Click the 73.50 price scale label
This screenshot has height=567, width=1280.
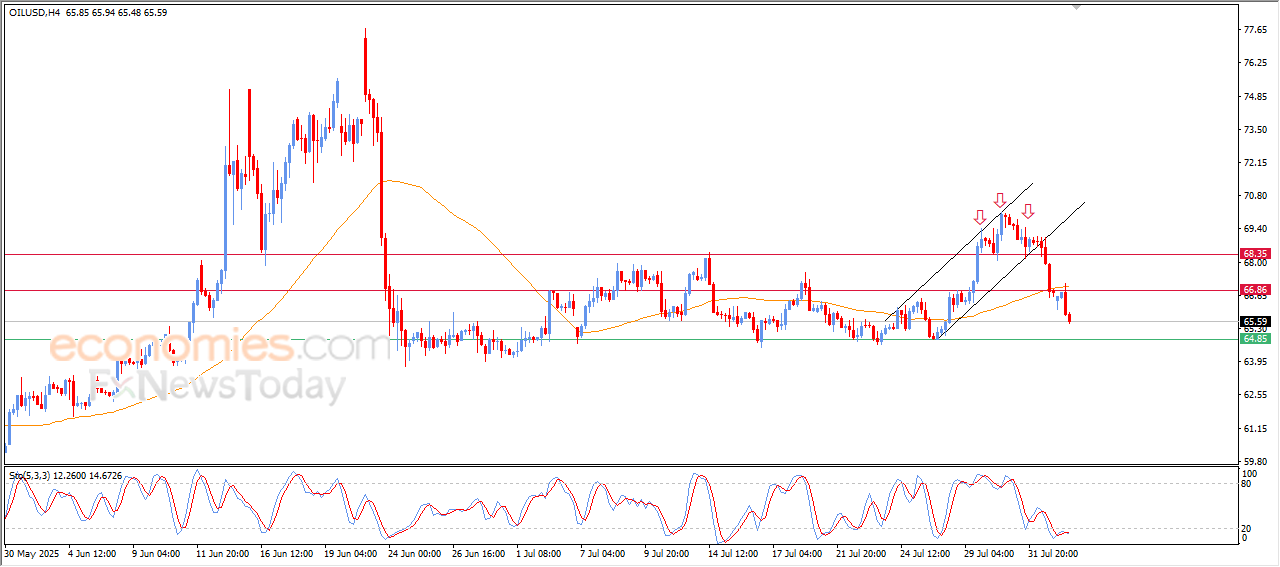[x=1255, y=129]
